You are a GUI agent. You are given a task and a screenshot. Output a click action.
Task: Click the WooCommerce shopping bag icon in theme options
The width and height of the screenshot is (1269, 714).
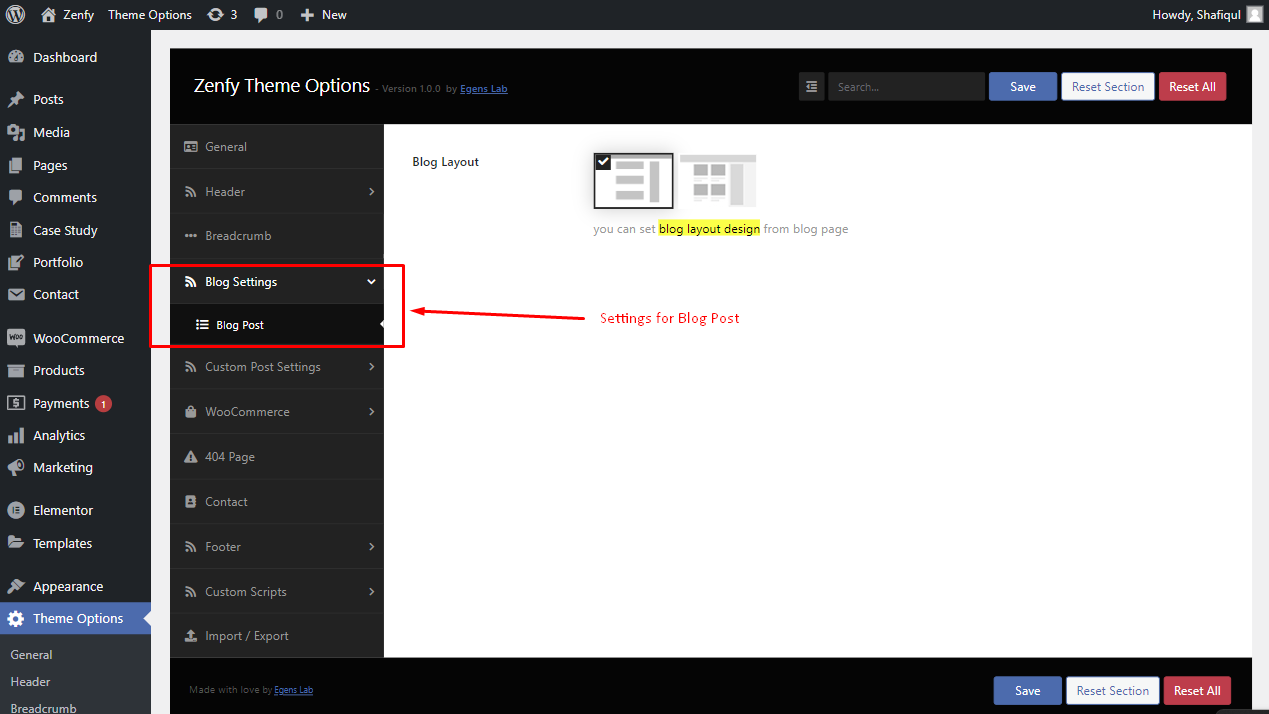[x=191, y=412]
